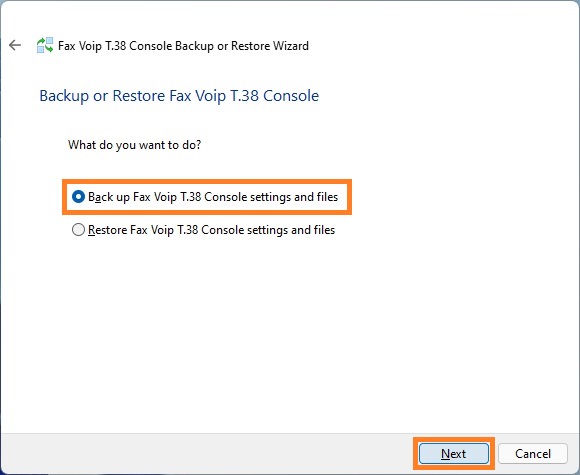Select the Restore settings radio circle
The height and width of the screenshot is (475, 580).
[x=78, y=230]
